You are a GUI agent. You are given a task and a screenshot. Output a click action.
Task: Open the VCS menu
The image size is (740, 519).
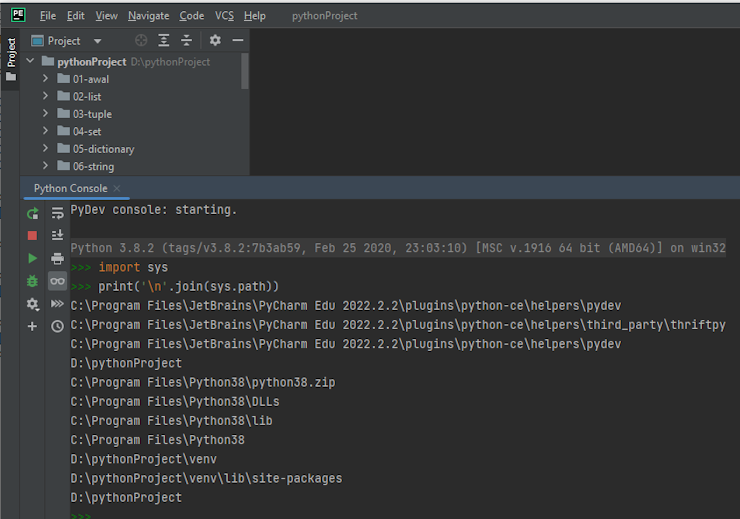224,16
